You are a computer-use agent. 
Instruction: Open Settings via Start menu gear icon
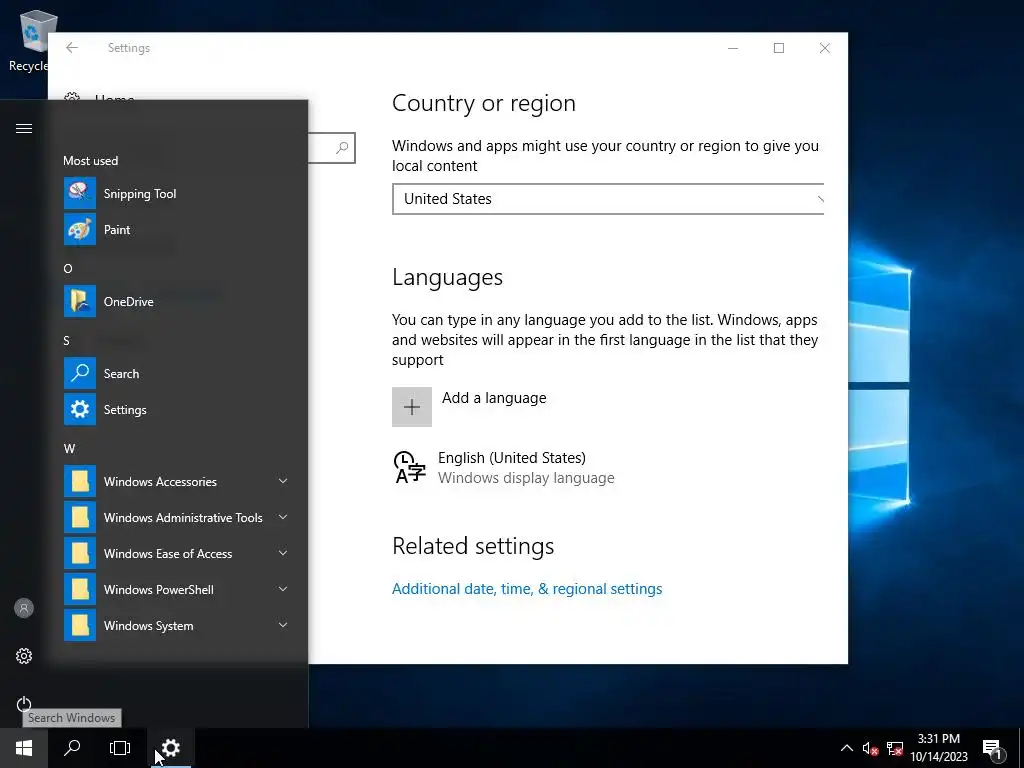pyautogui.click(x=24, y=656)
